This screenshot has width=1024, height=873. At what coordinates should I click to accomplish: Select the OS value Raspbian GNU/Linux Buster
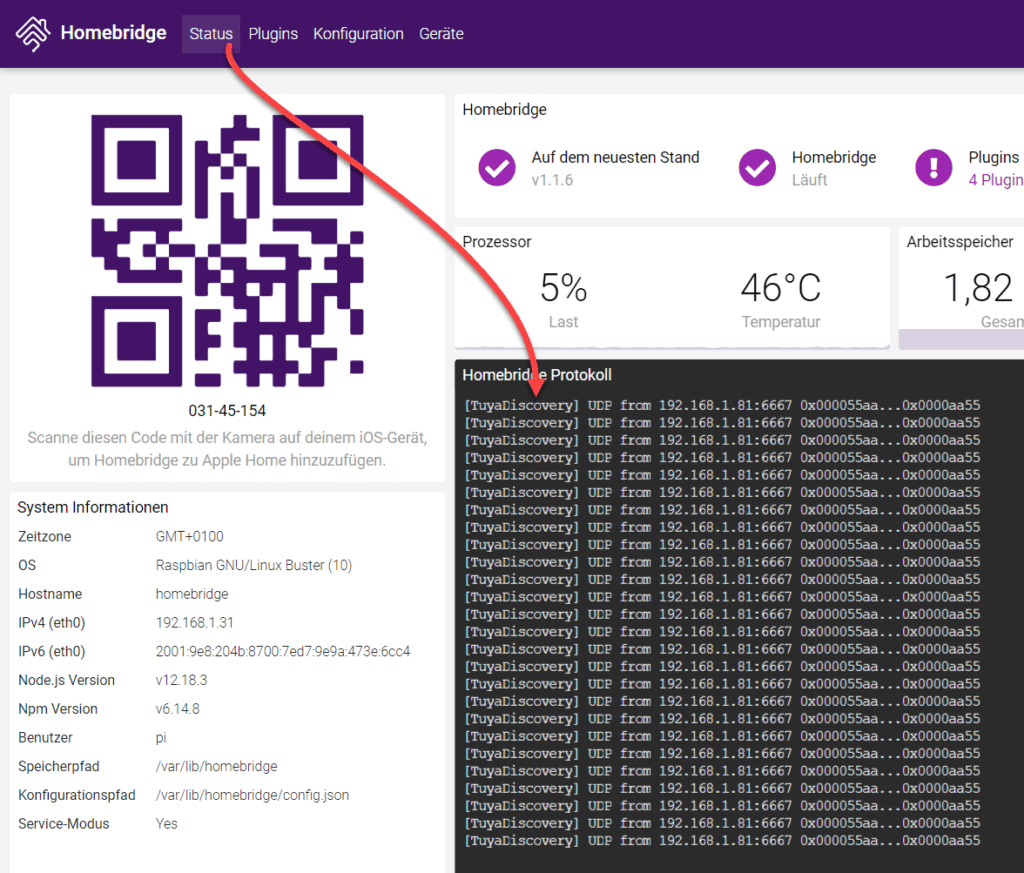[x=253, y=565]
